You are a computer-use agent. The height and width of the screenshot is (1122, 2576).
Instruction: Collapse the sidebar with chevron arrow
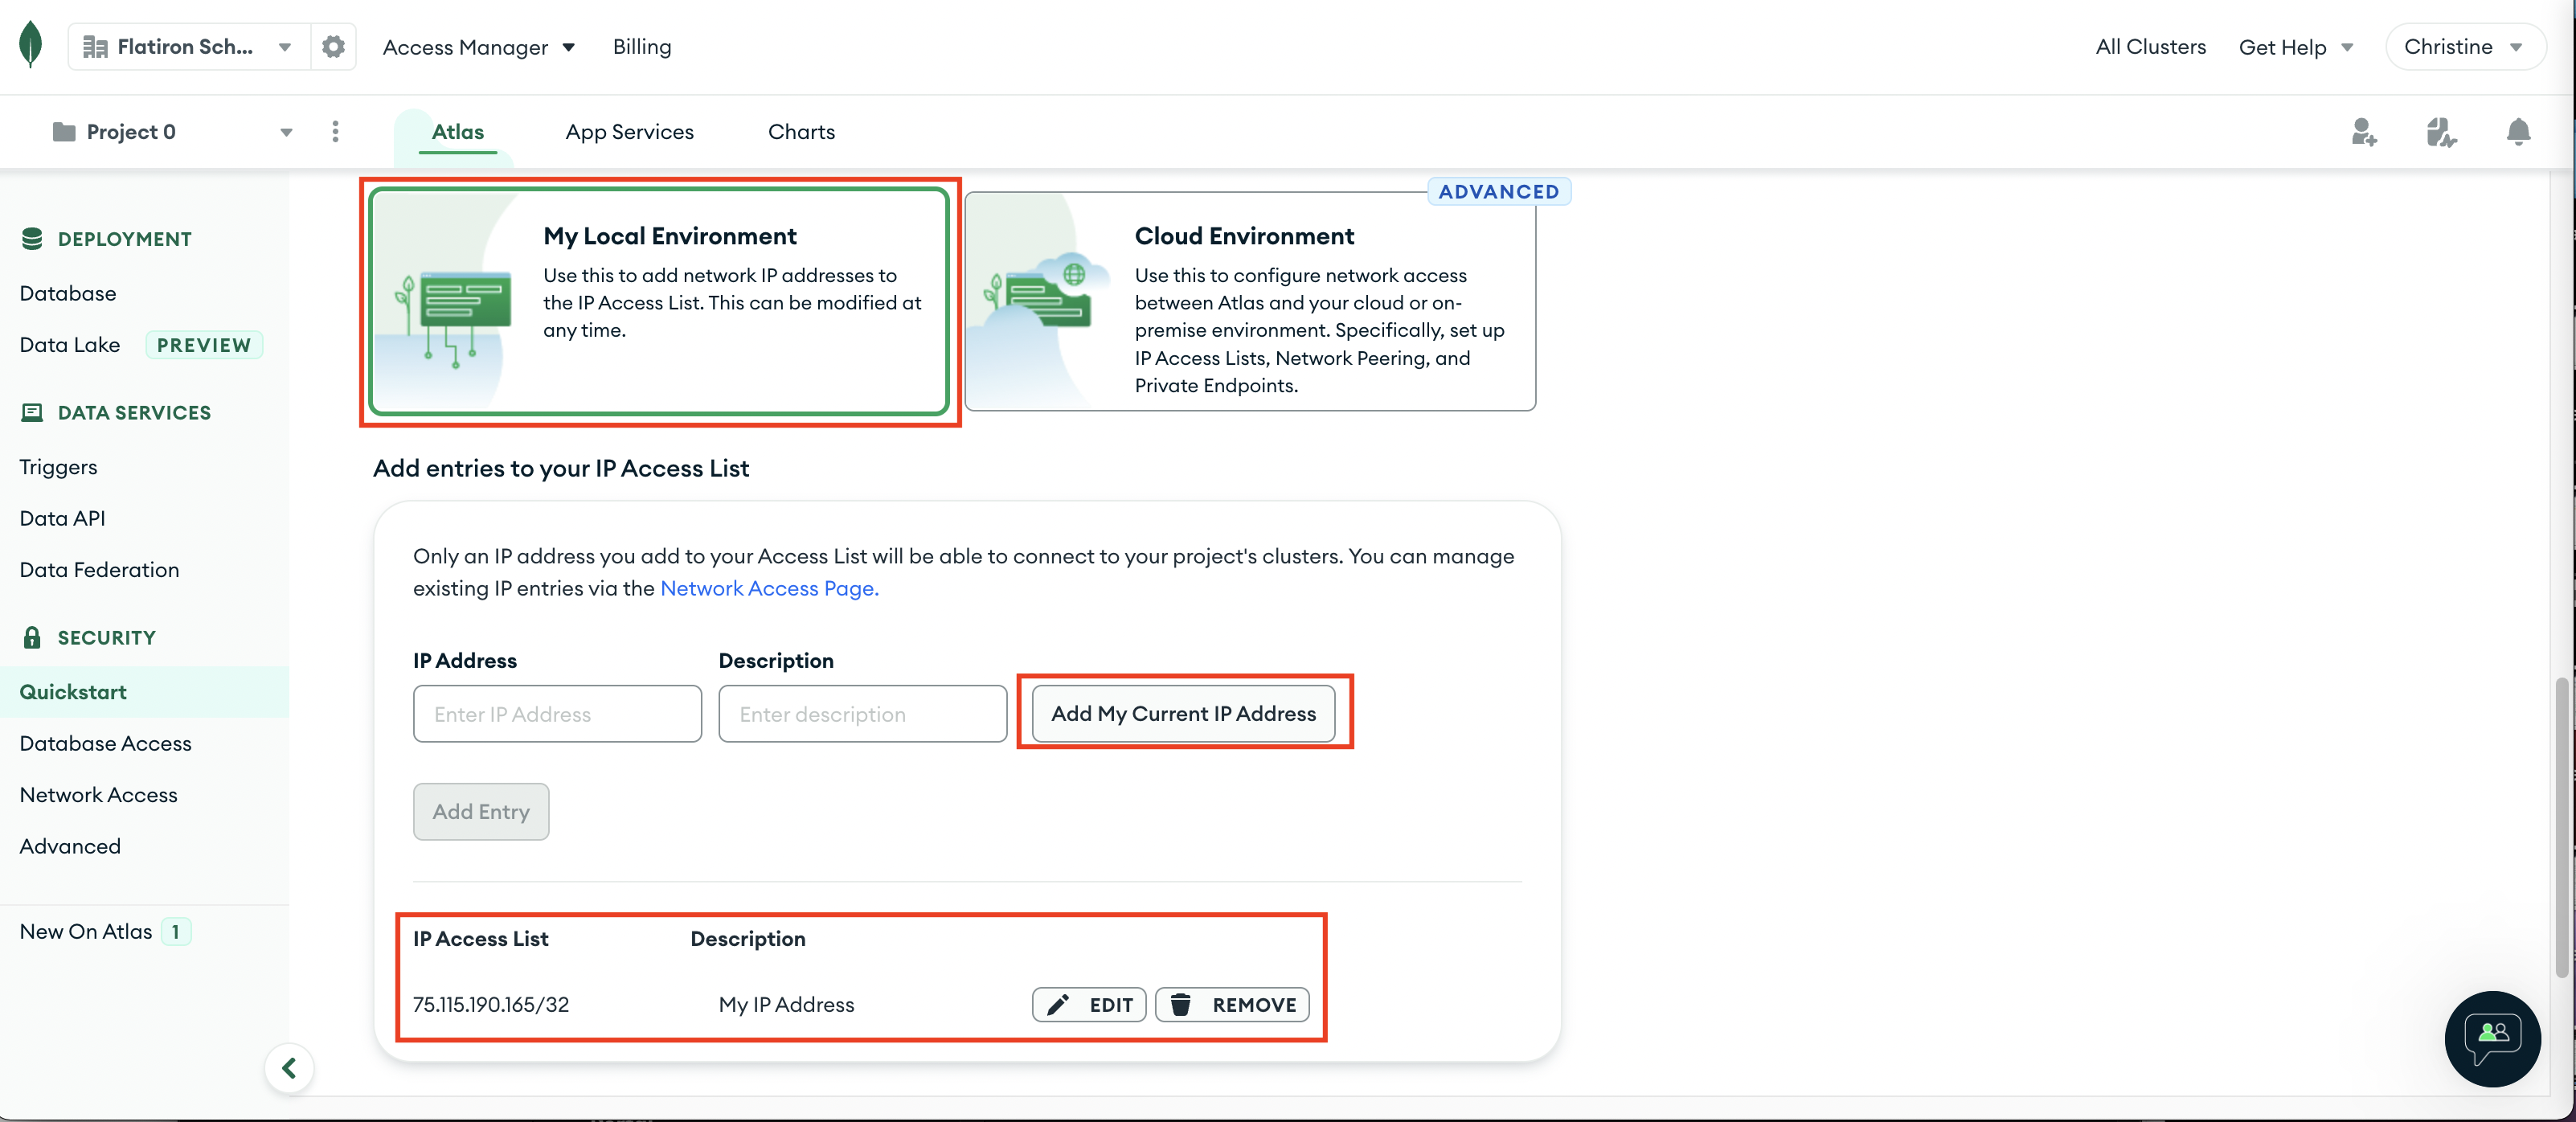pos(289,1068)
